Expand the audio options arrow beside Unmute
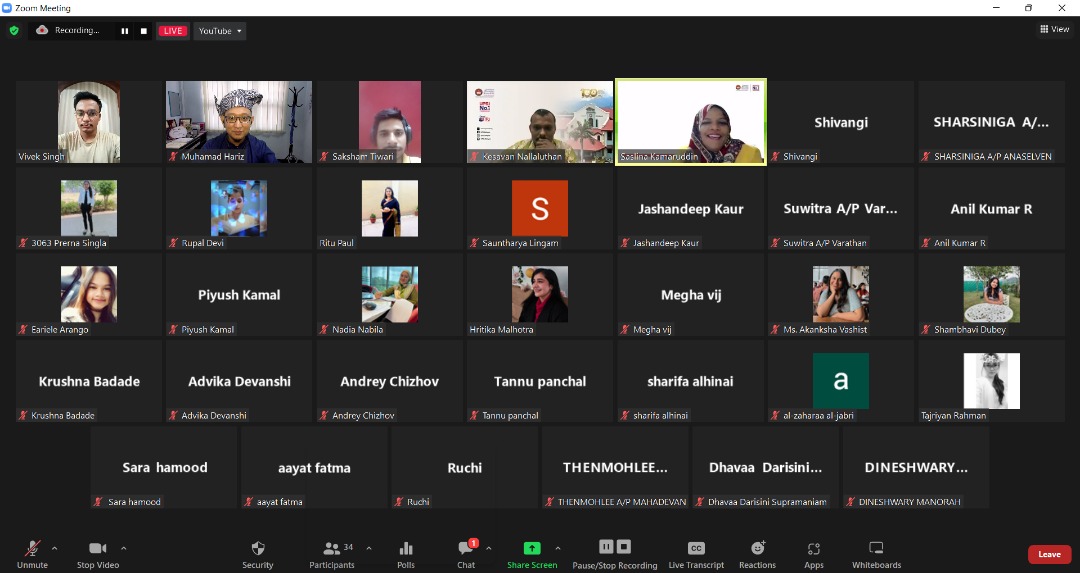Image resolution: width=1080 pixels, height=573 pixels. click(x=54, y=548)
